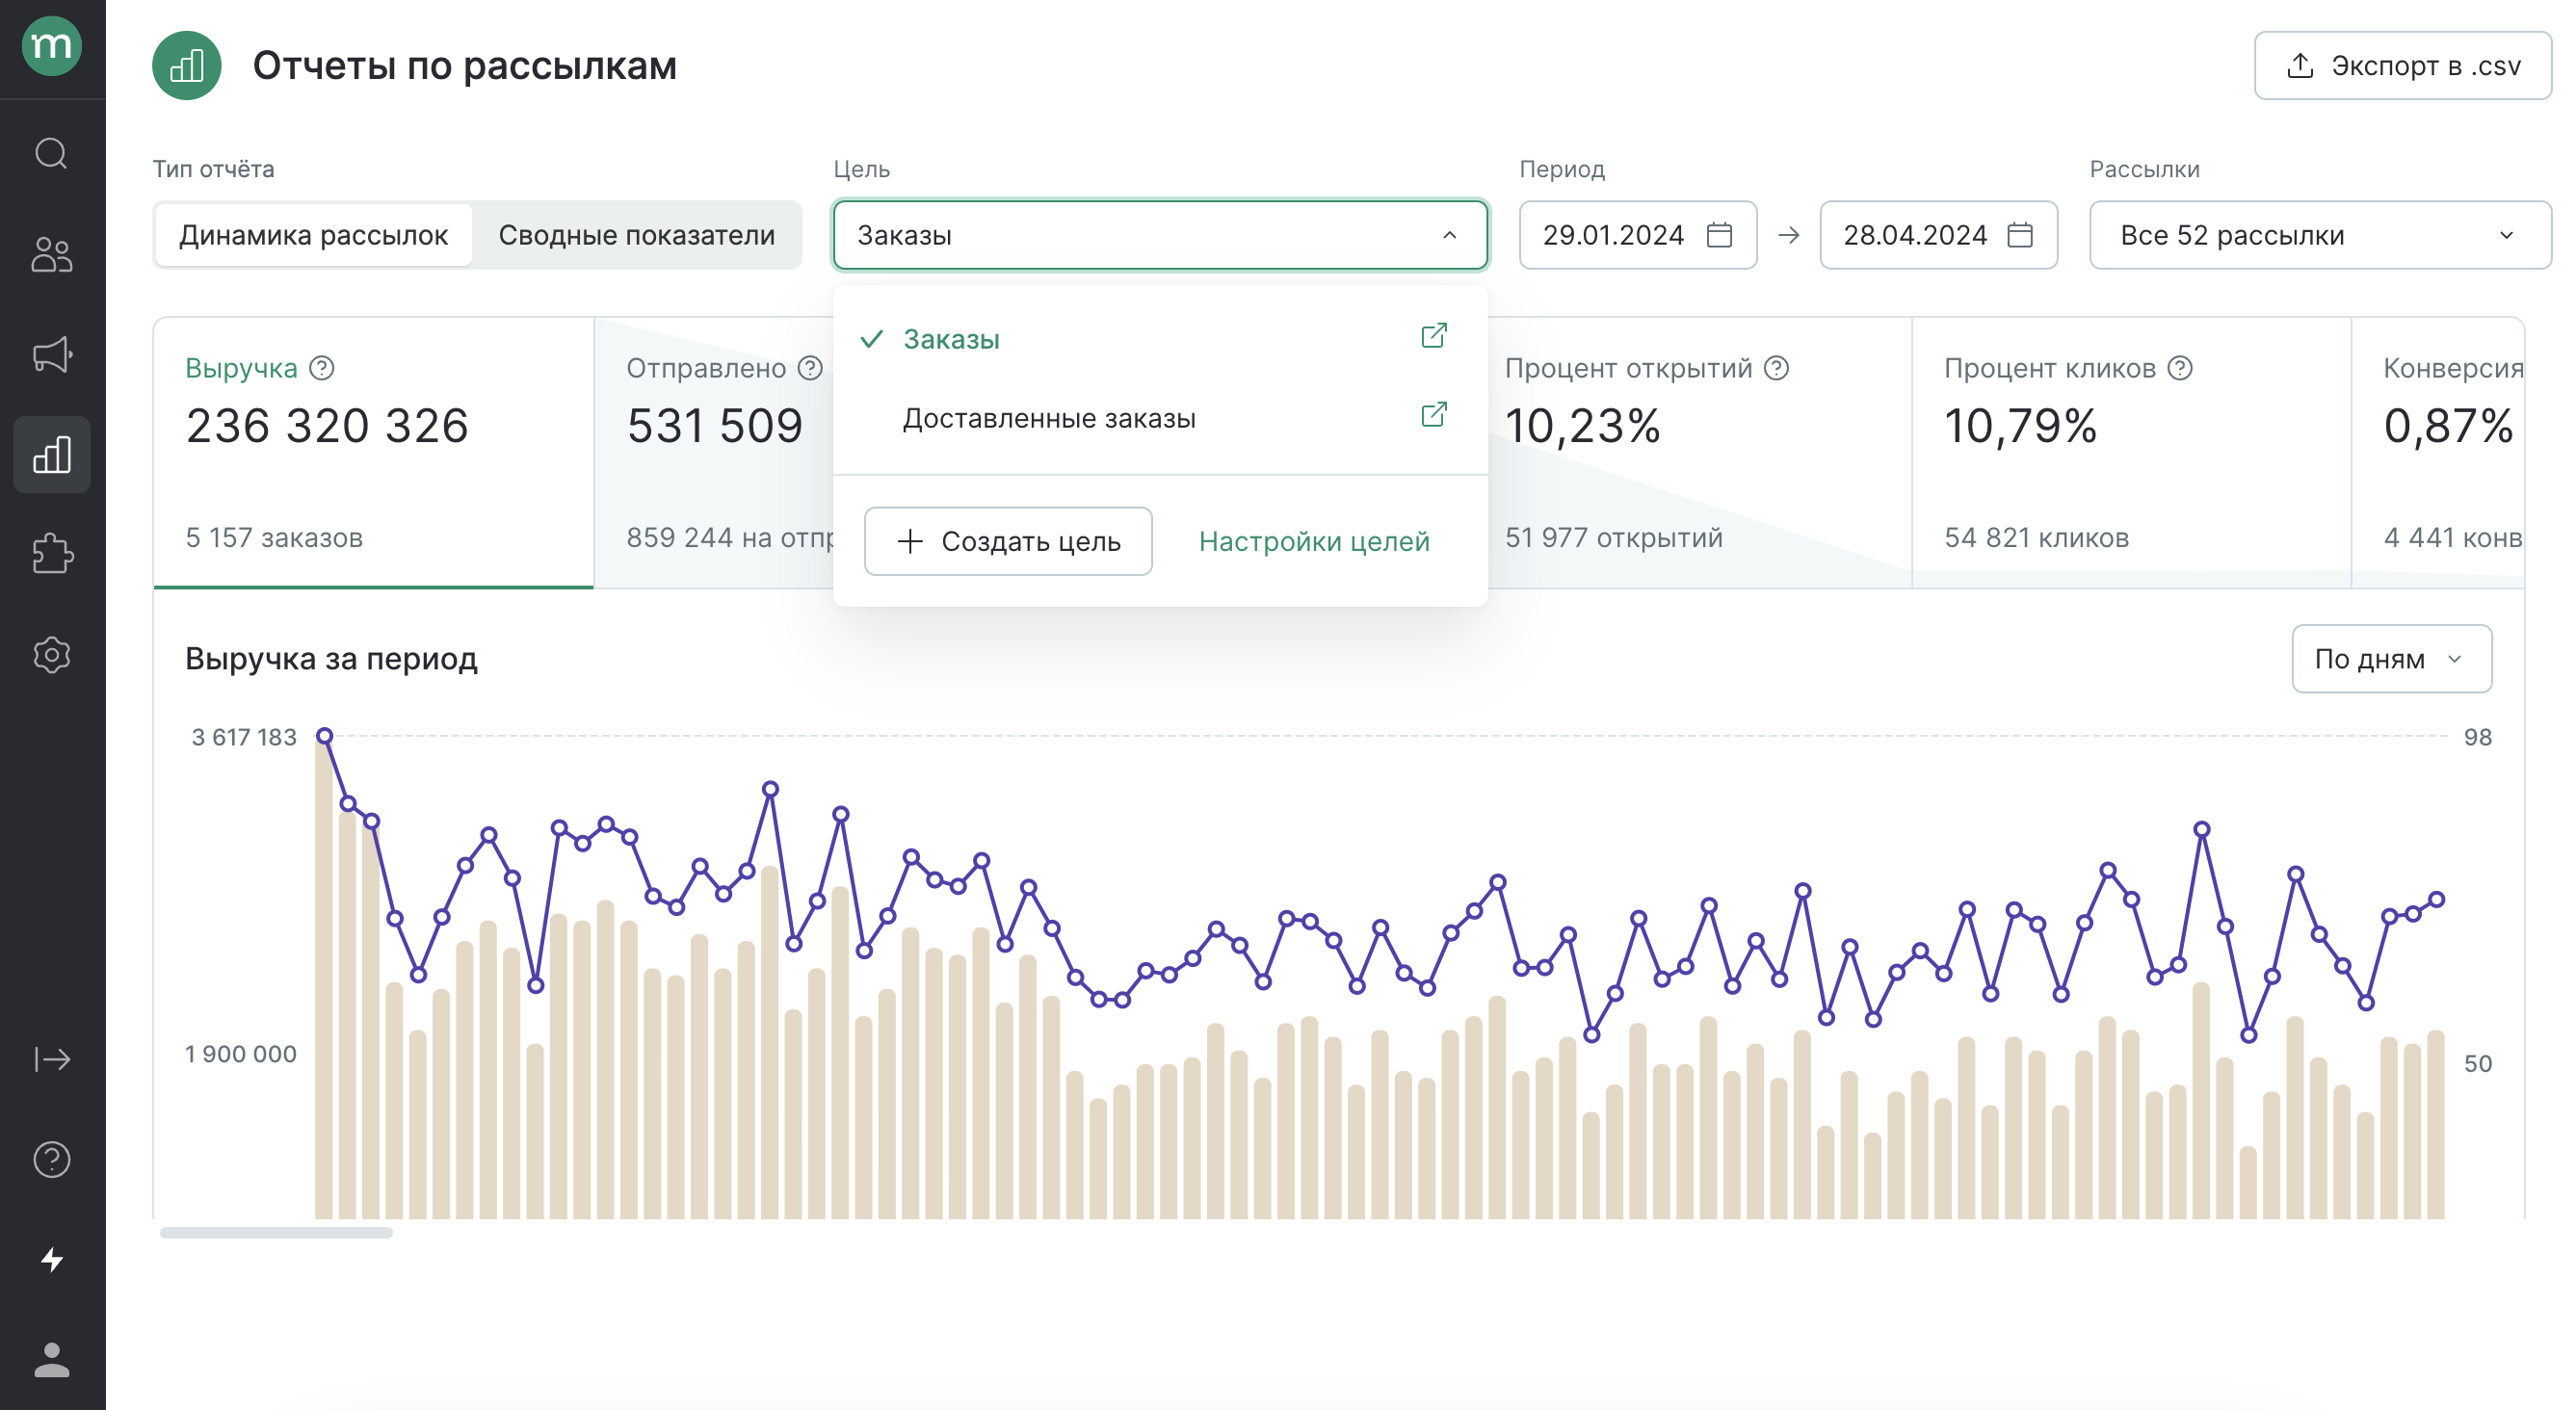Click the '236 320 326' revenue value
The image size is (2576, 1410).
327,426
